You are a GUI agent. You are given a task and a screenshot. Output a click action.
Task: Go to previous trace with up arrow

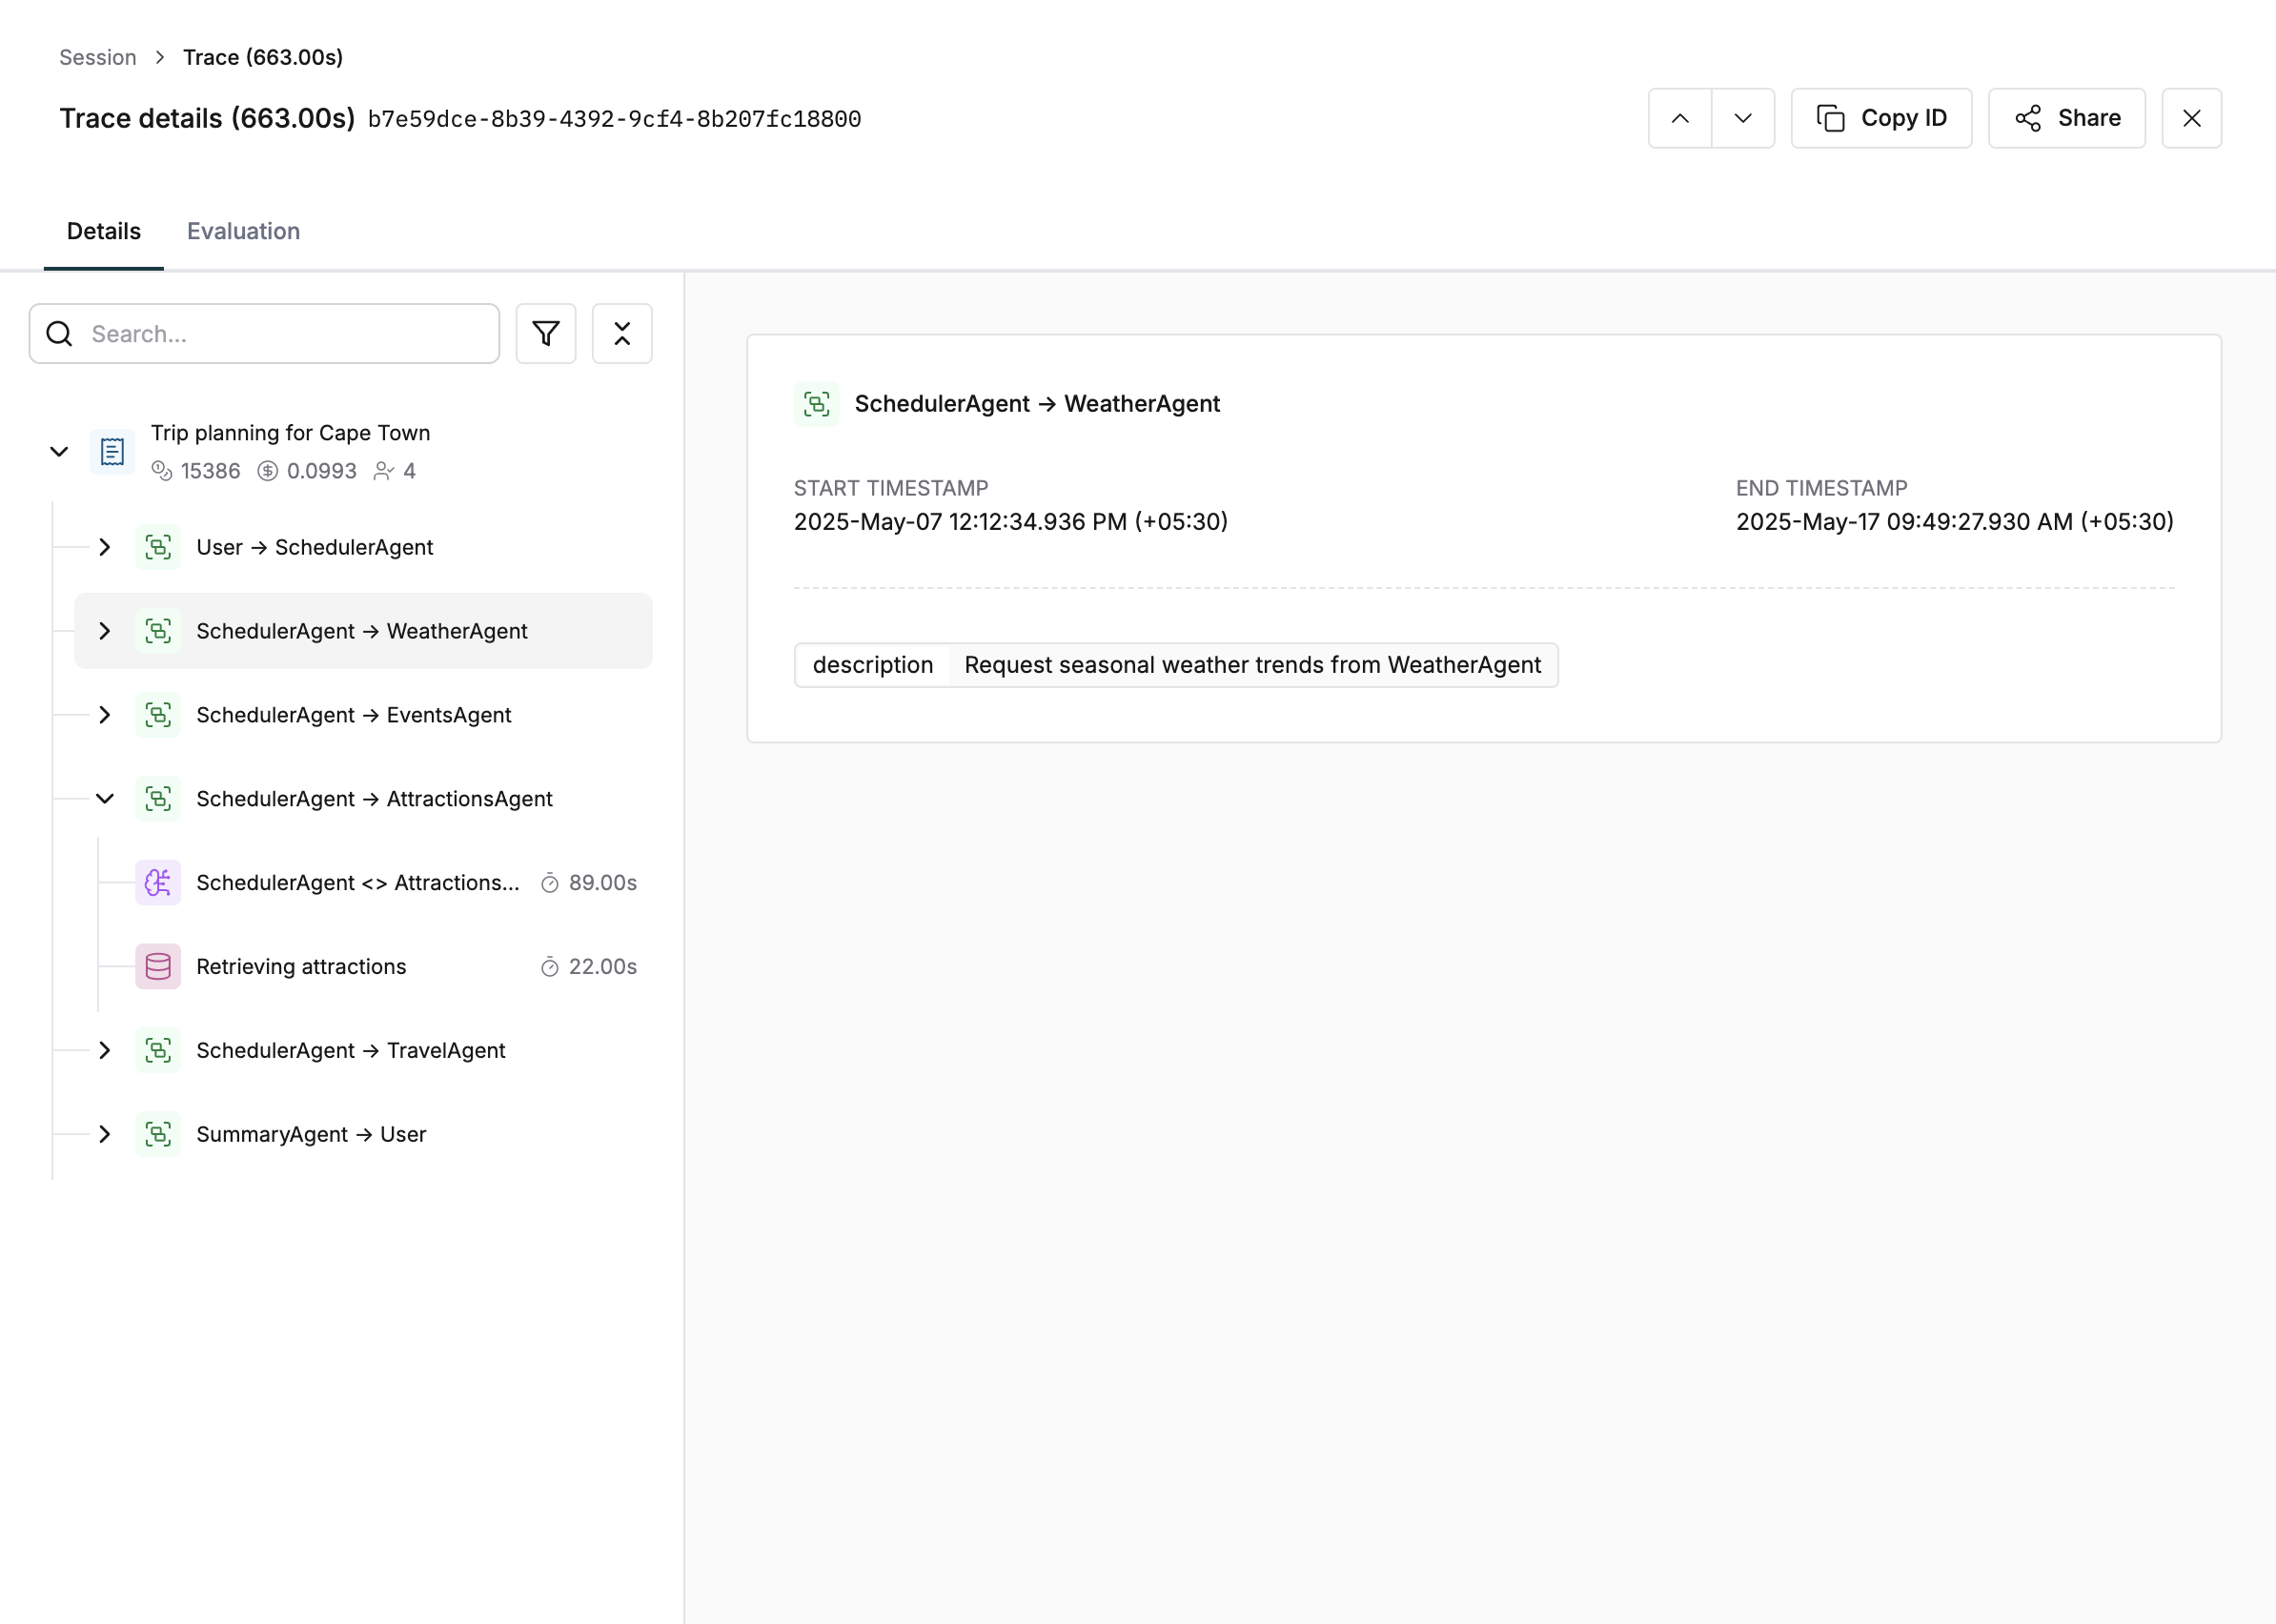point(1679,118)
